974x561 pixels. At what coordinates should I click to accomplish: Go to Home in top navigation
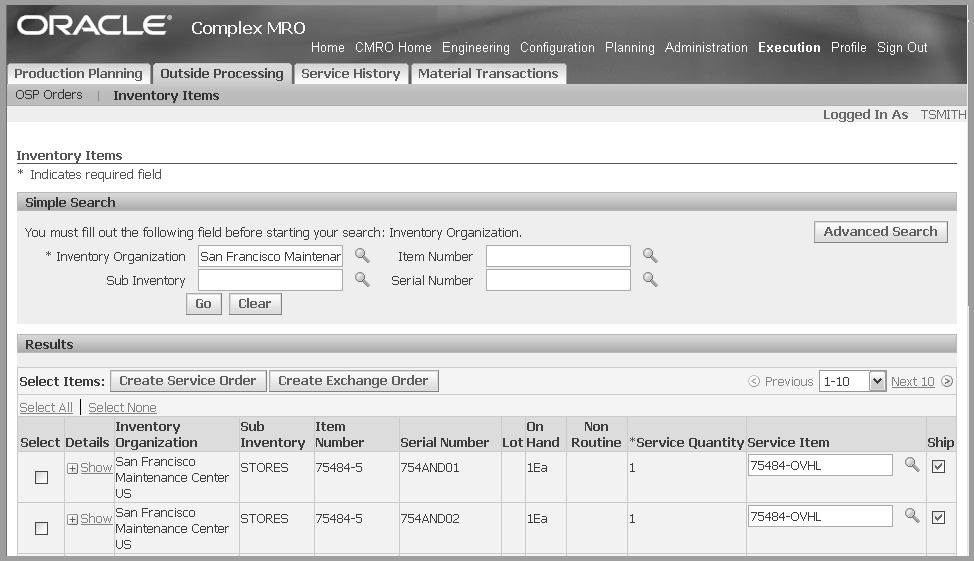click(327, 47)
